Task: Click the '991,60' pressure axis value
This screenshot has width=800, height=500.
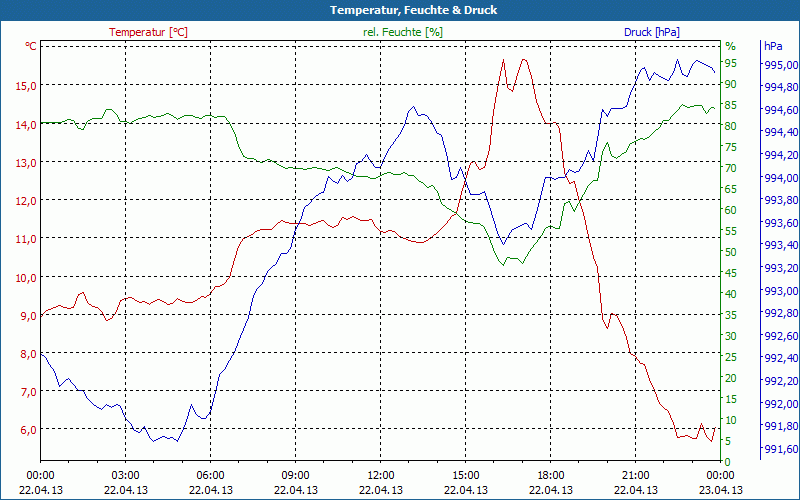Action: tap(781, 449)
